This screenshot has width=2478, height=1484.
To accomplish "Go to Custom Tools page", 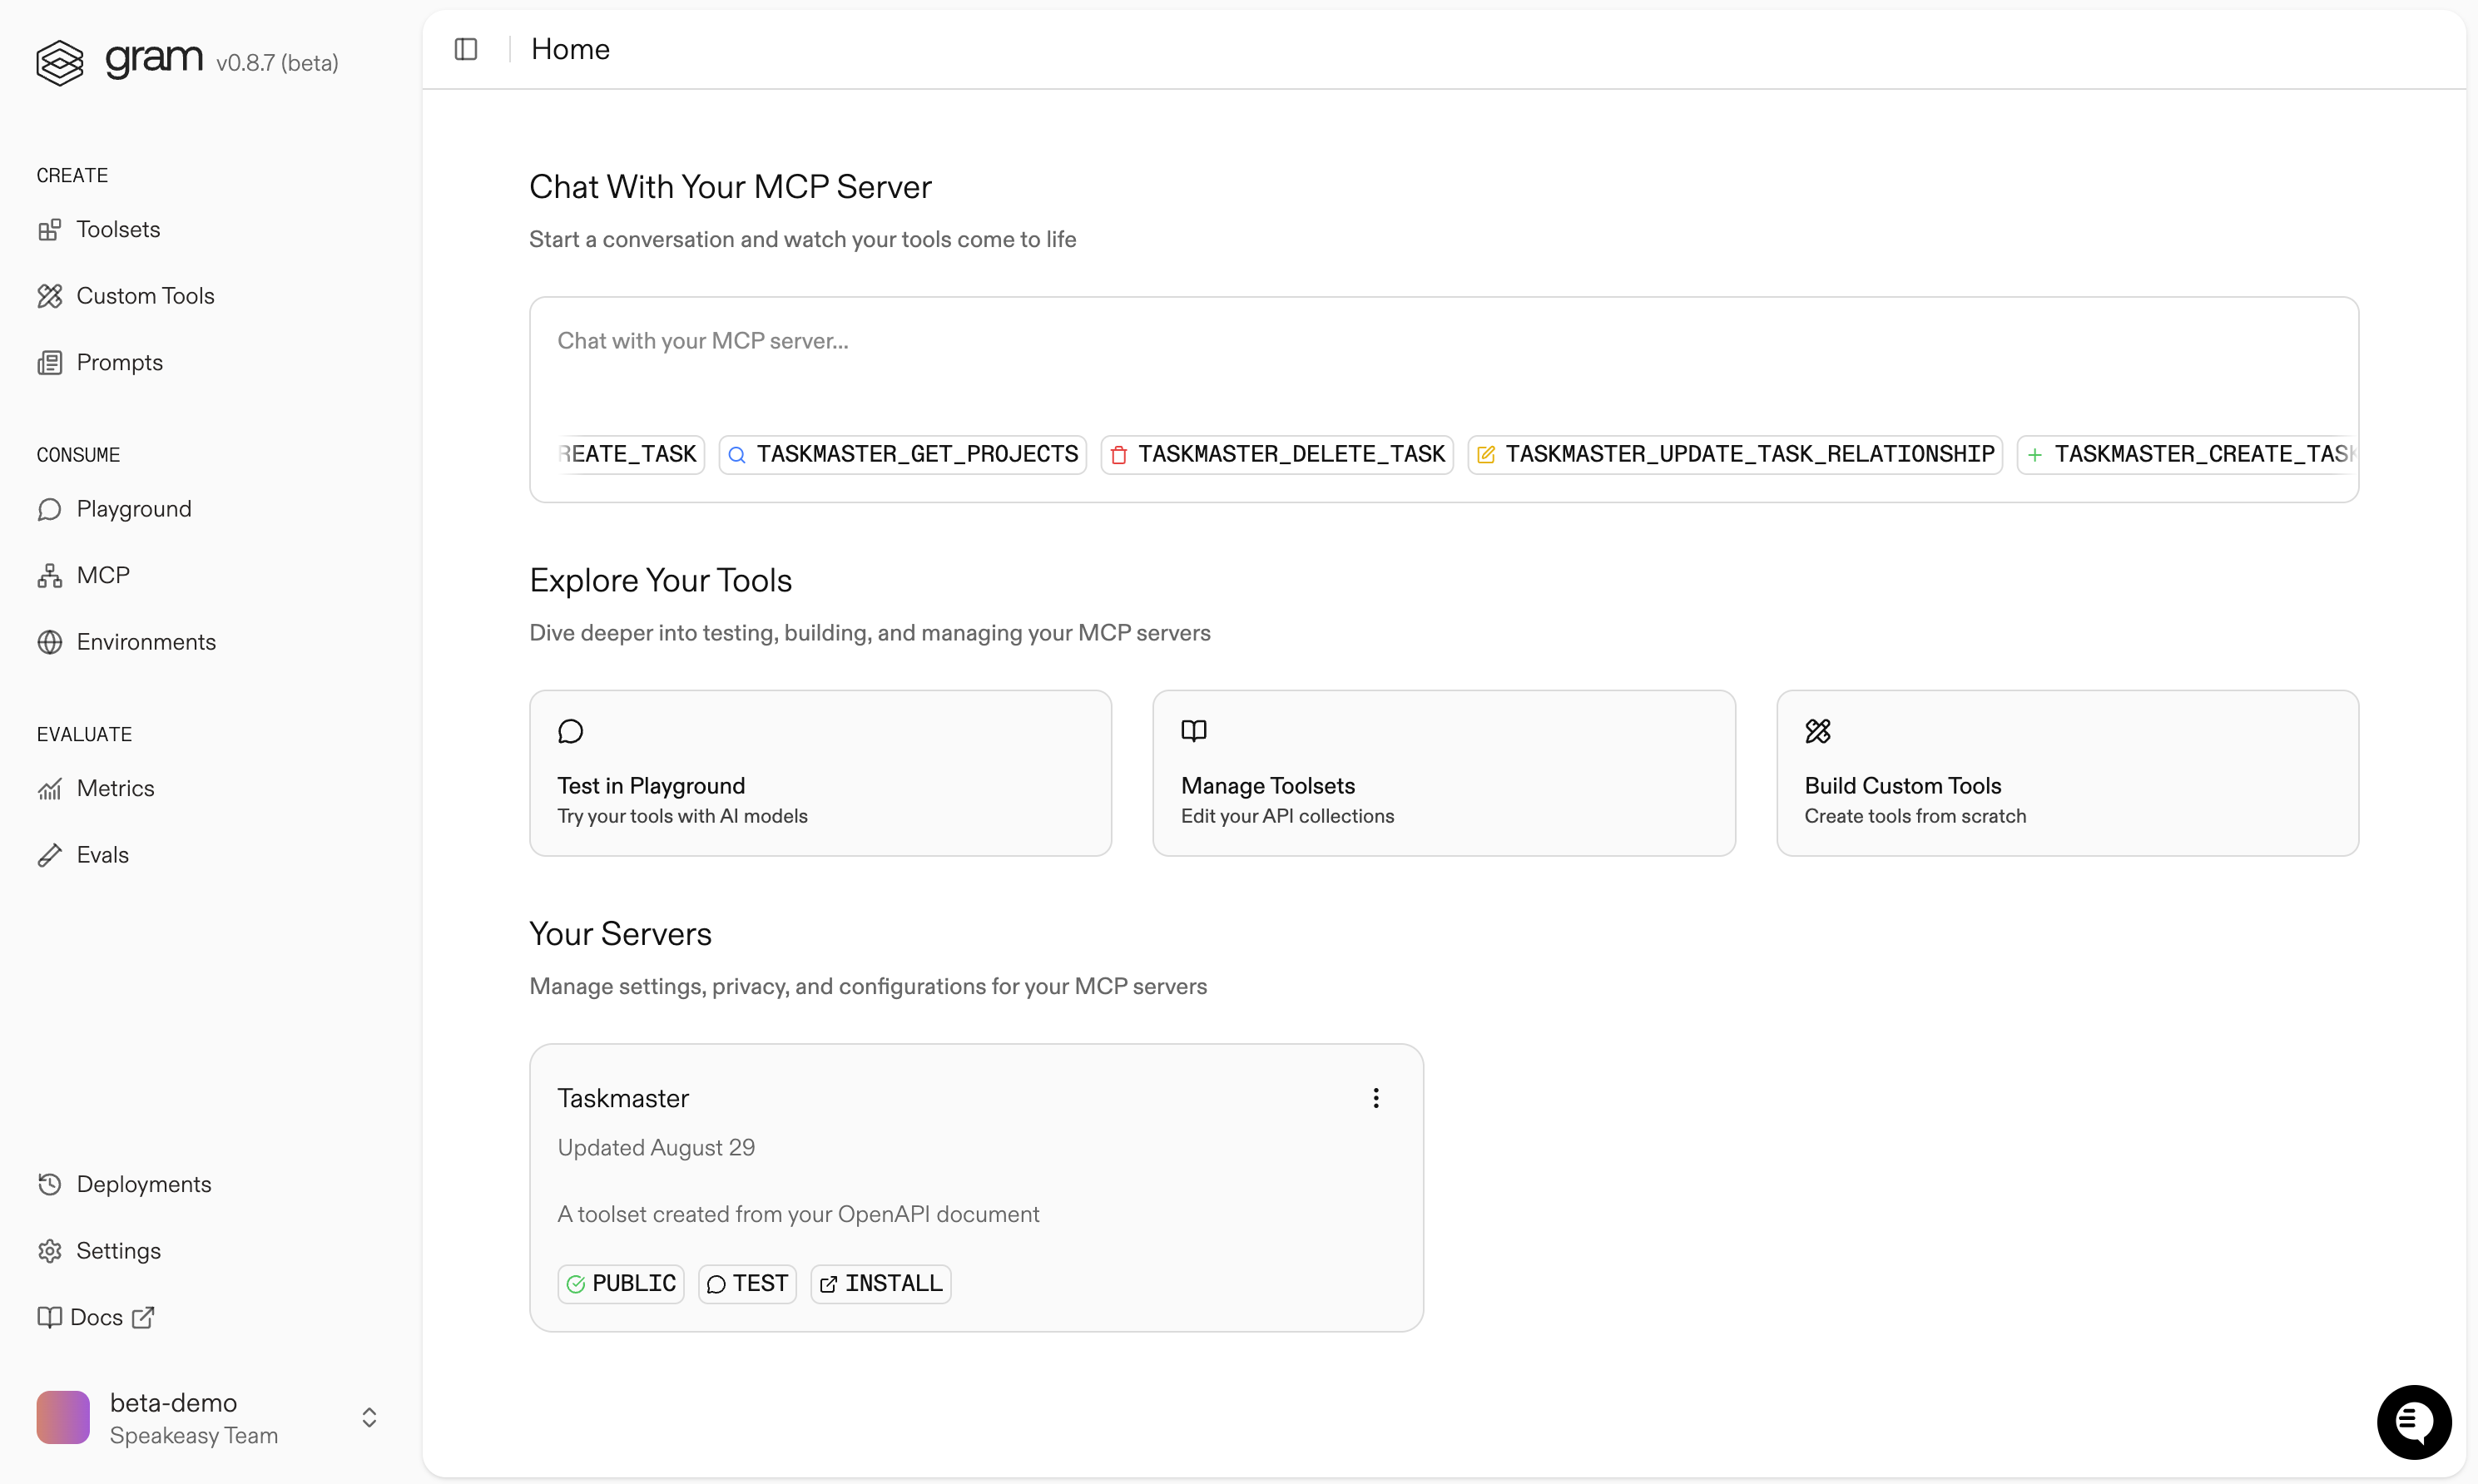I will (x=145, y=296).
